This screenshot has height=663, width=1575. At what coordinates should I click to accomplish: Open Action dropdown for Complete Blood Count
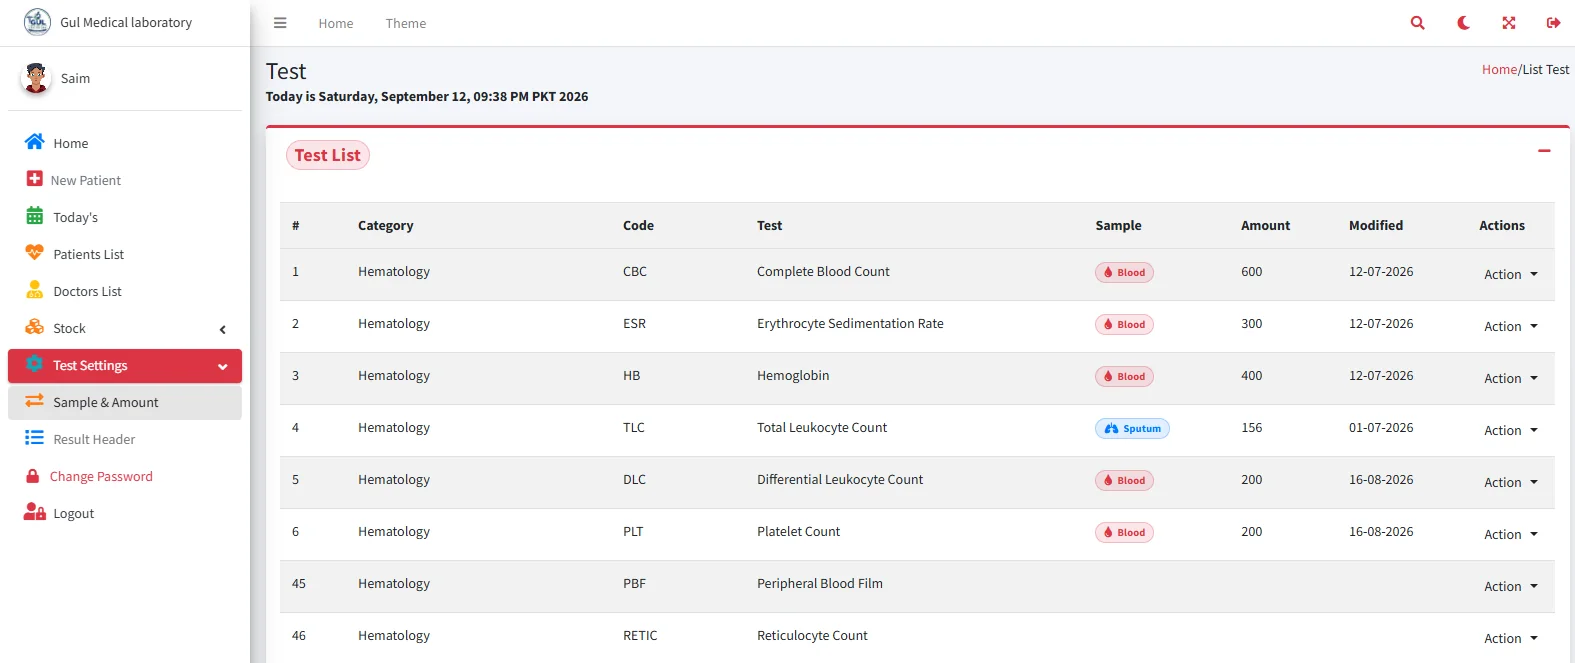pyautogui.click(x=1510, y=274)
